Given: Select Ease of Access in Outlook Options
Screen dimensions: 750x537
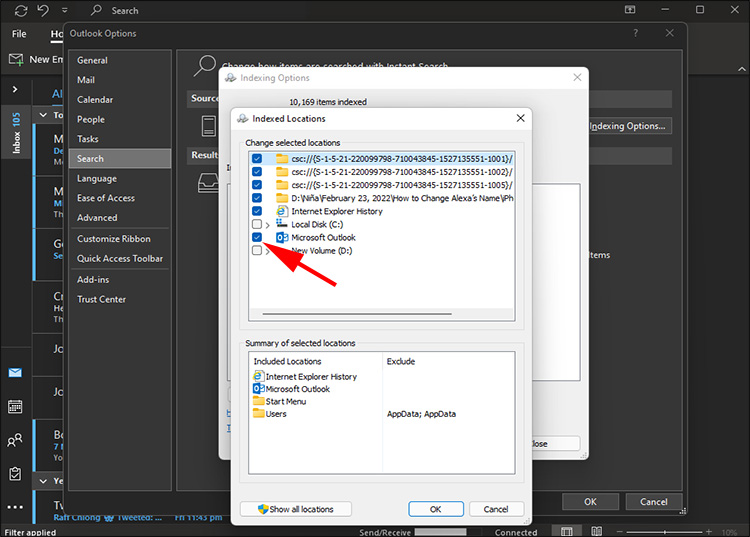Looking at the screenshot, I should coord(120,198).
